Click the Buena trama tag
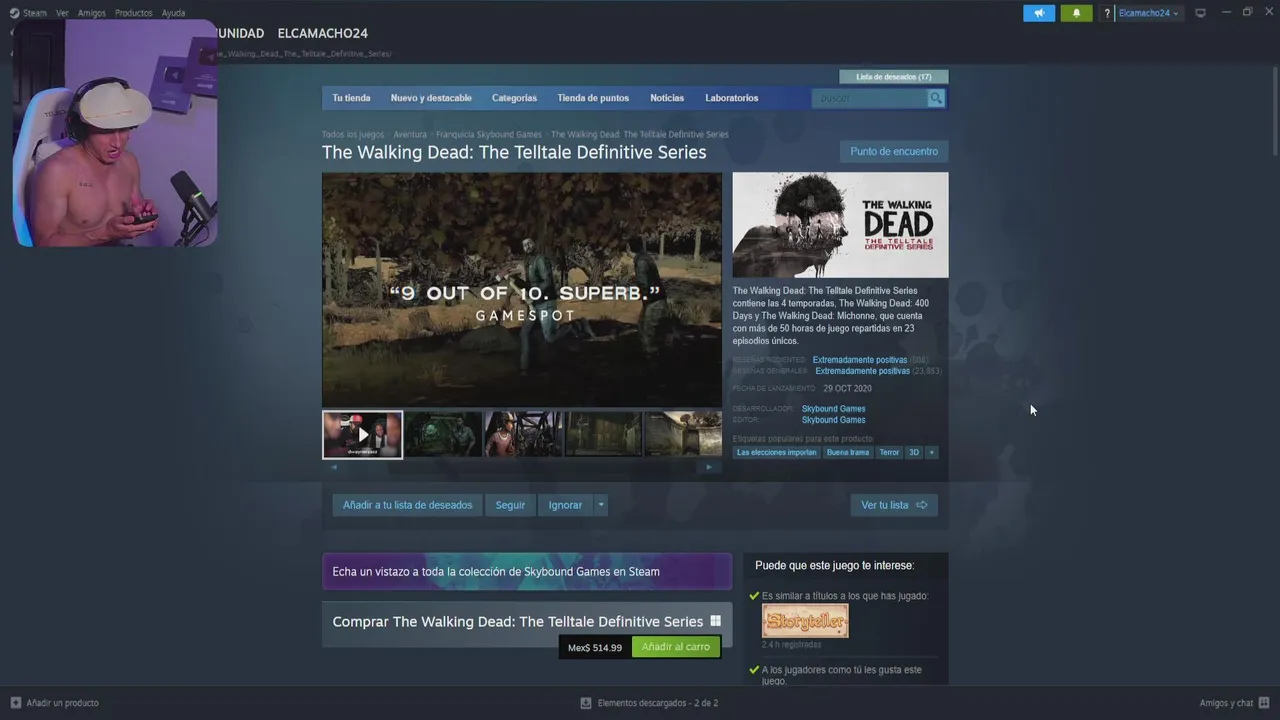The width and height of the screenshot is (1280, 720). point(848,452)
